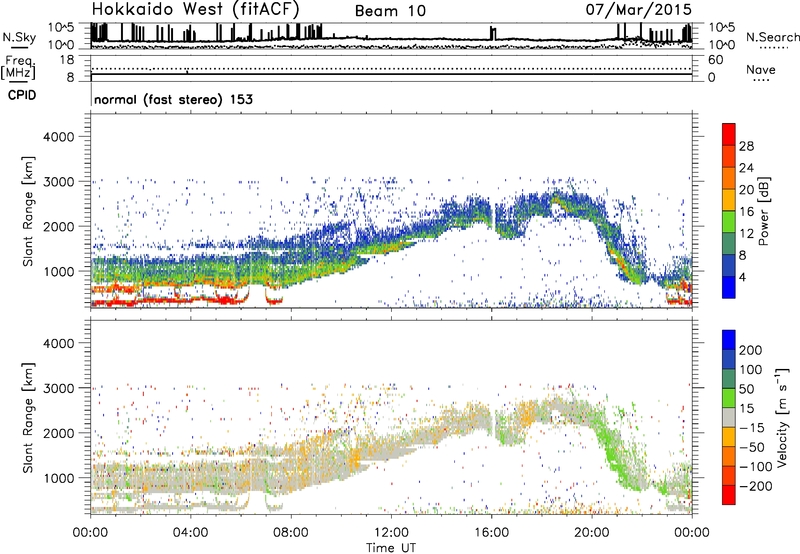Image resolution: width=800 pixels, height=554 pixels.
Task: Pick the yellow 16–20 dB power colorbar segment
Action: [729, 199]
